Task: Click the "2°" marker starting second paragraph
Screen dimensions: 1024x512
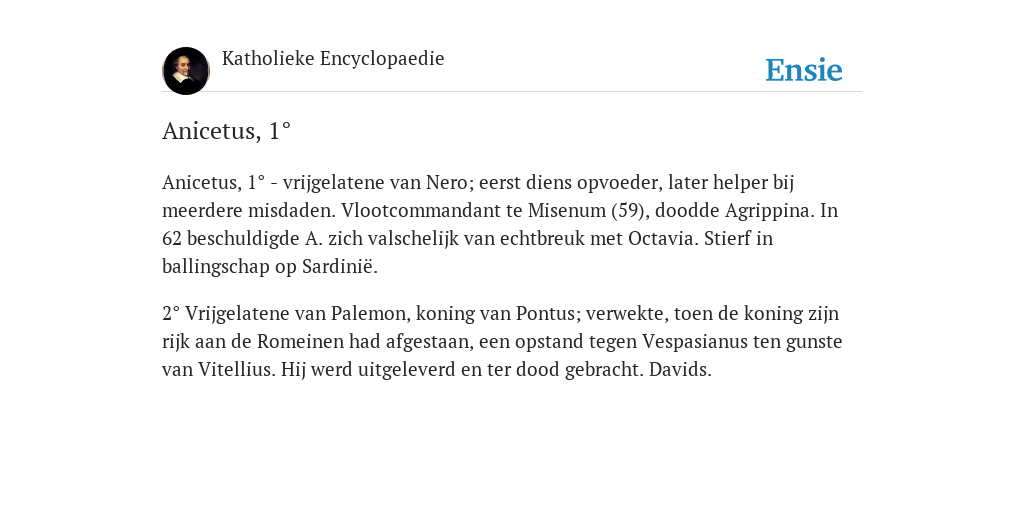Action: click(171, 313)
